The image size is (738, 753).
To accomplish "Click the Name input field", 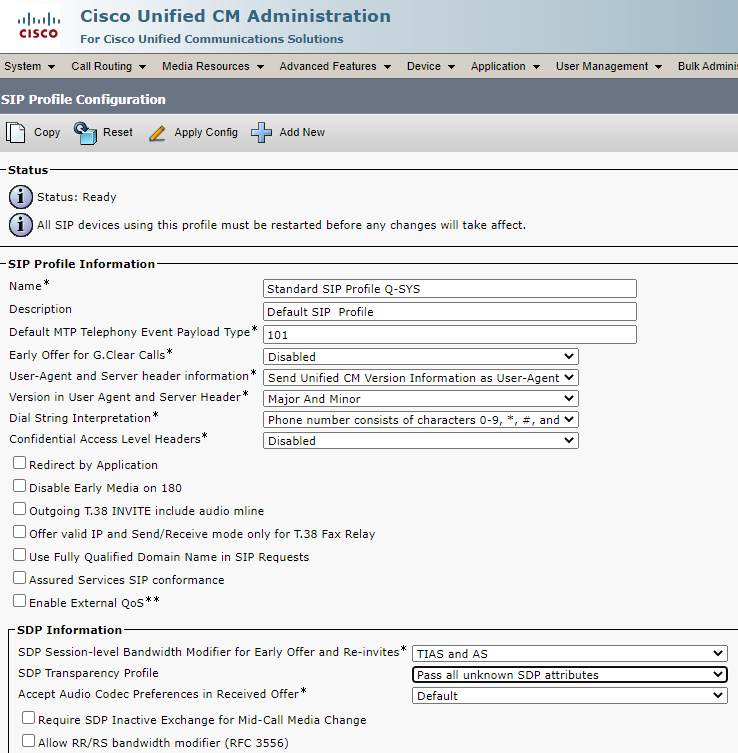I will coord(449,289).
